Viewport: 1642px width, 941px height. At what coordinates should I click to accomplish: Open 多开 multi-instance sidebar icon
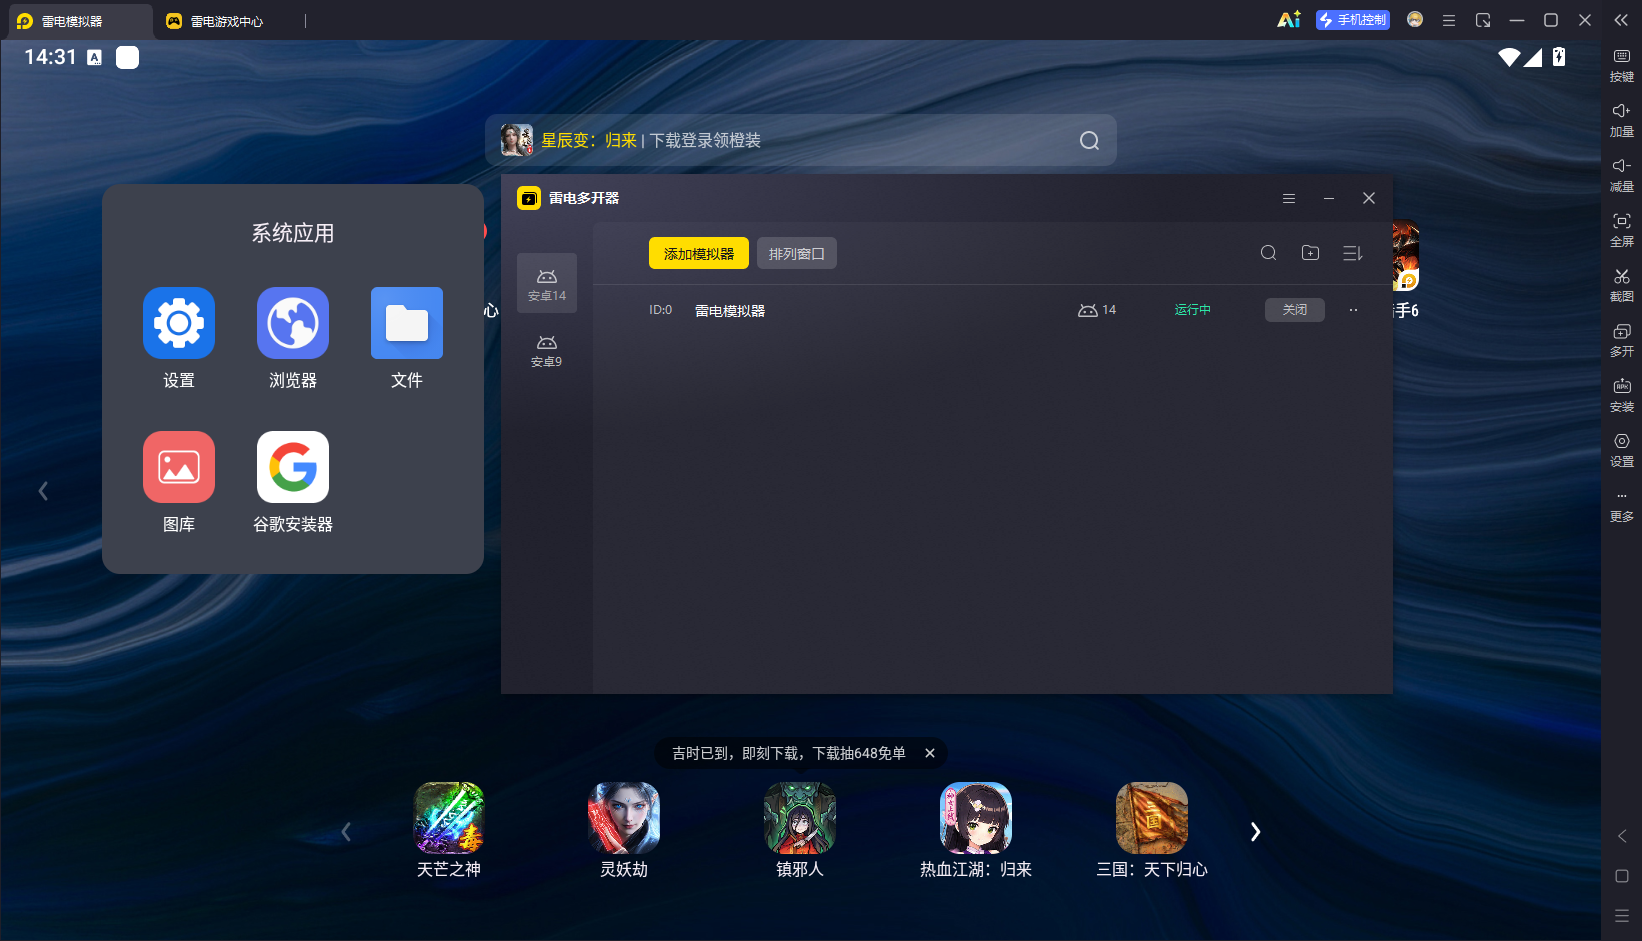pos(1622,340)
